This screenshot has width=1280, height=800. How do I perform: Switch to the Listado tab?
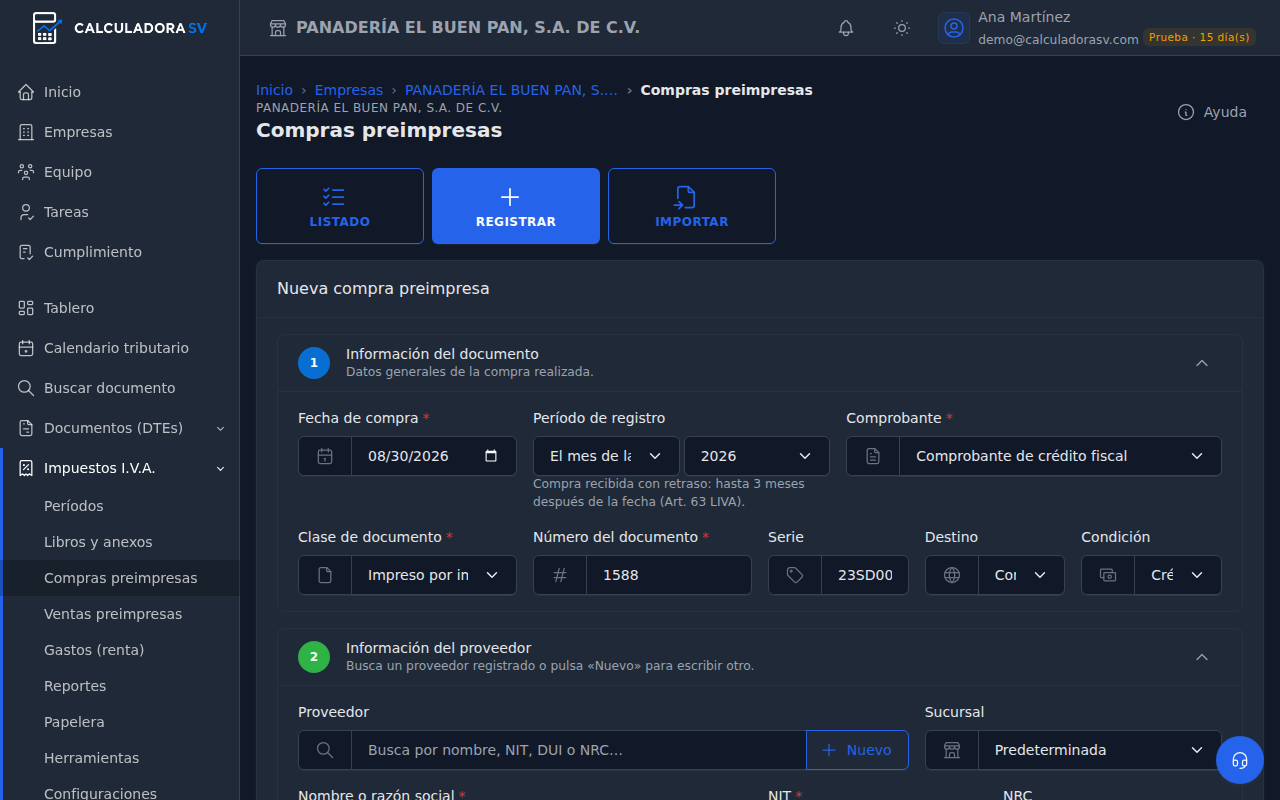[340, 206]
